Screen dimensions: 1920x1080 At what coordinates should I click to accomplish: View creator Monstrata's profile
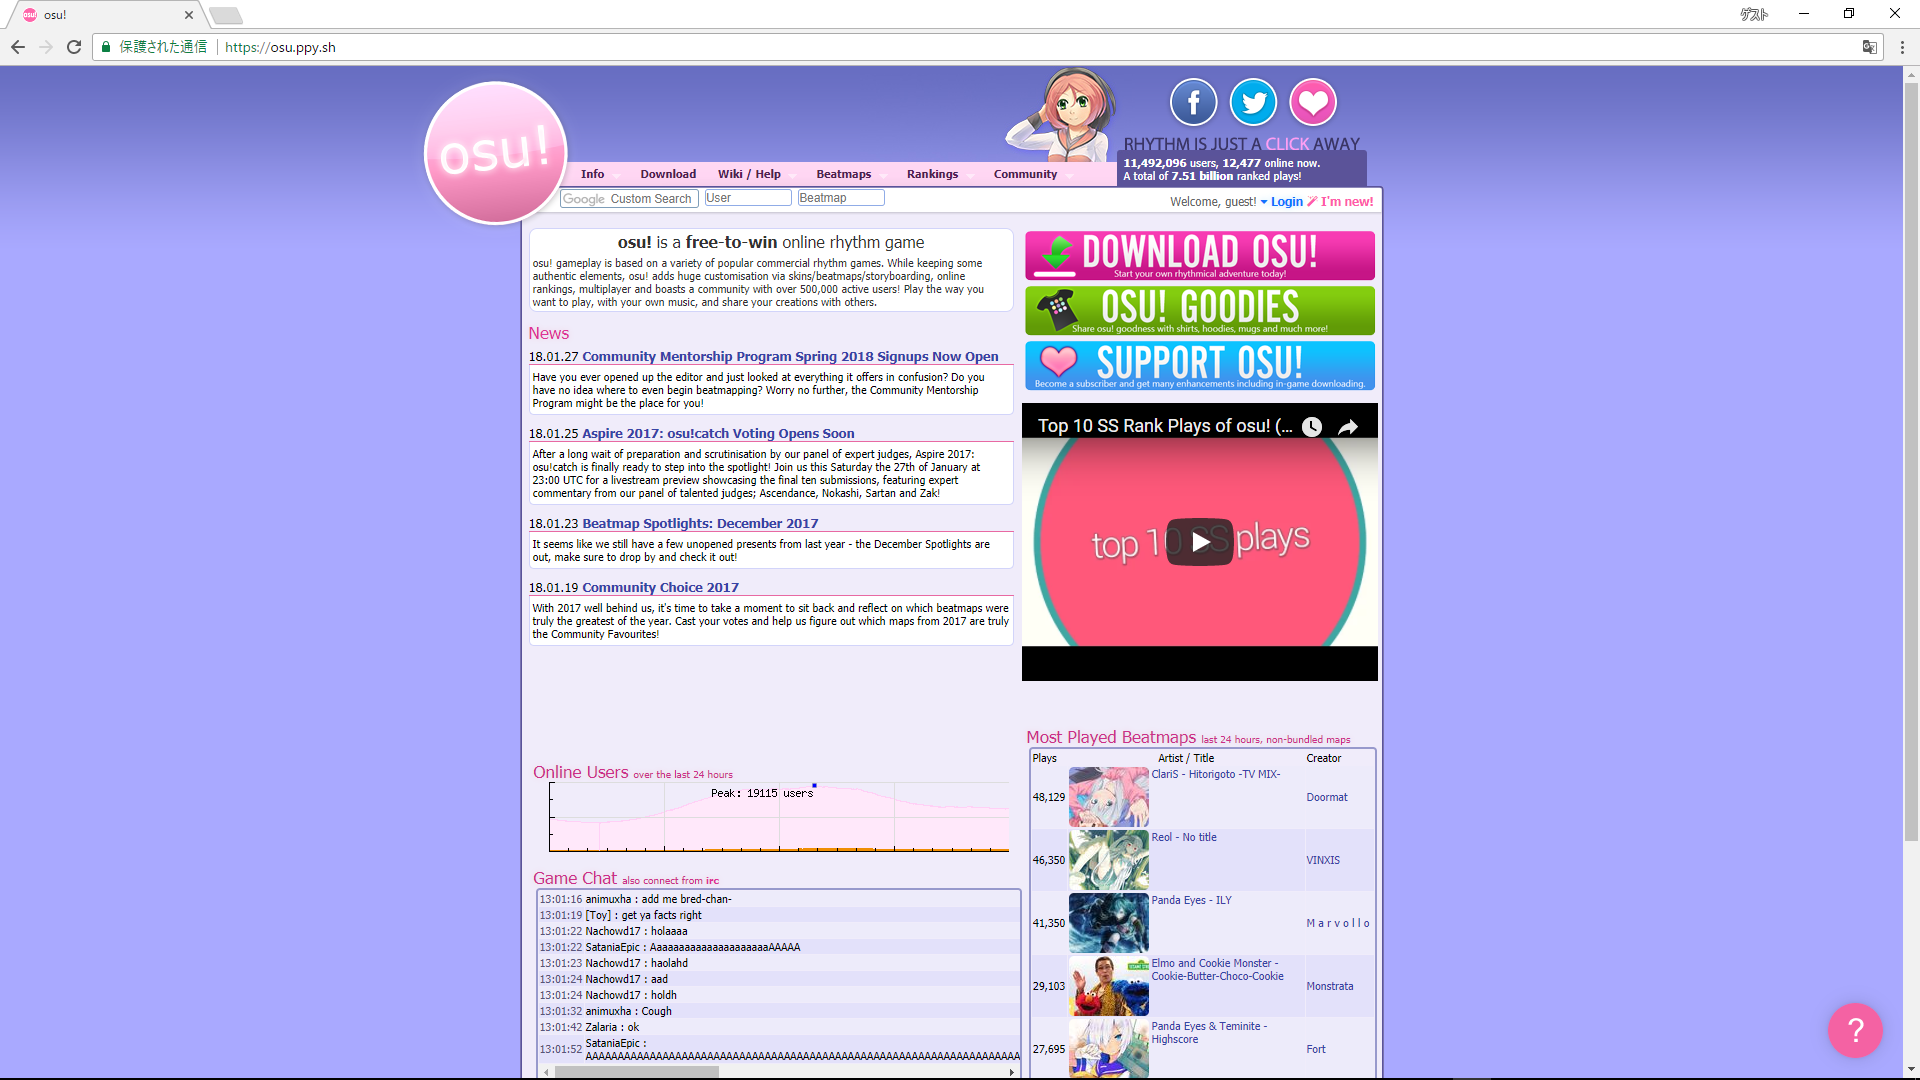point(1329,987)
